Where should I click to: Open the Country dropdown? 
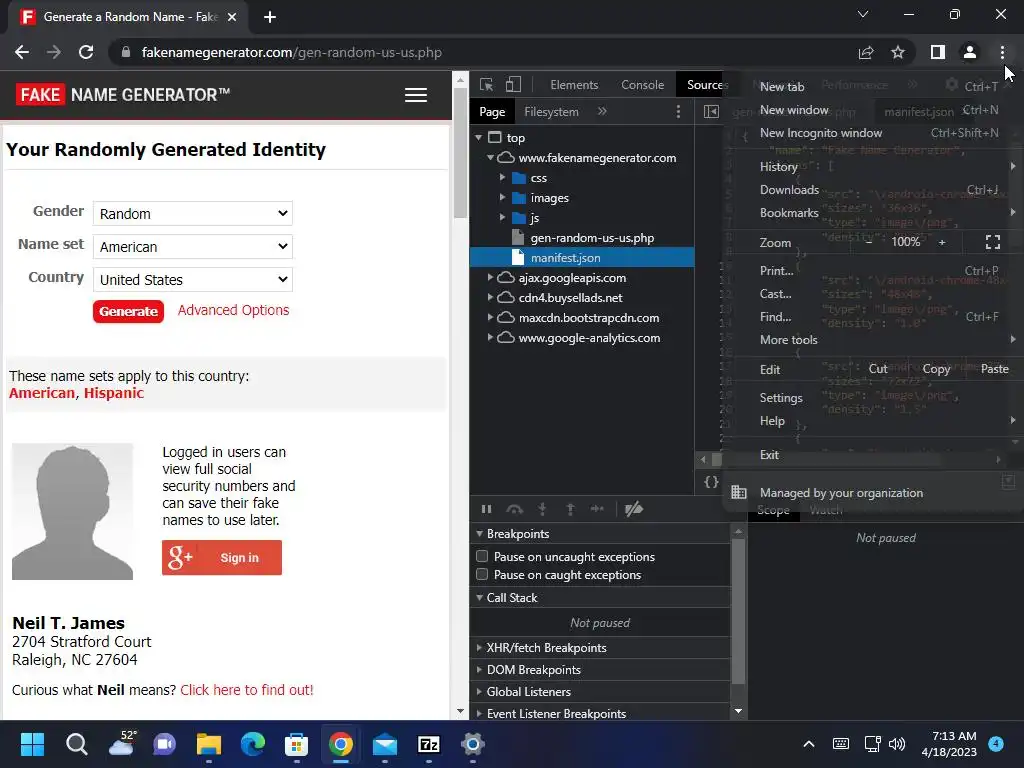pos(193,280)
